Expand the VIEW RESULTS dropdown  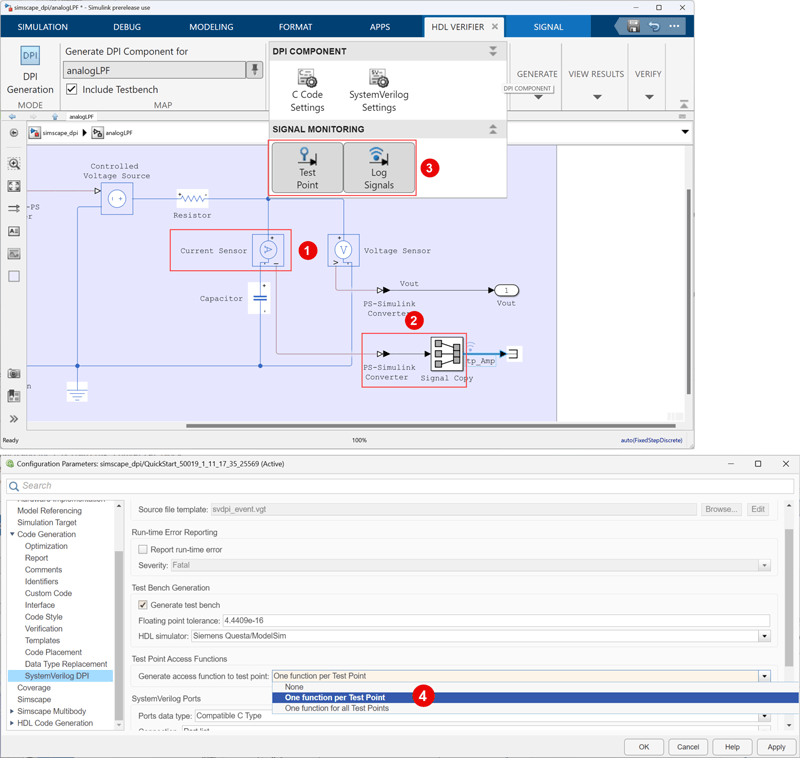click(597, 96)
